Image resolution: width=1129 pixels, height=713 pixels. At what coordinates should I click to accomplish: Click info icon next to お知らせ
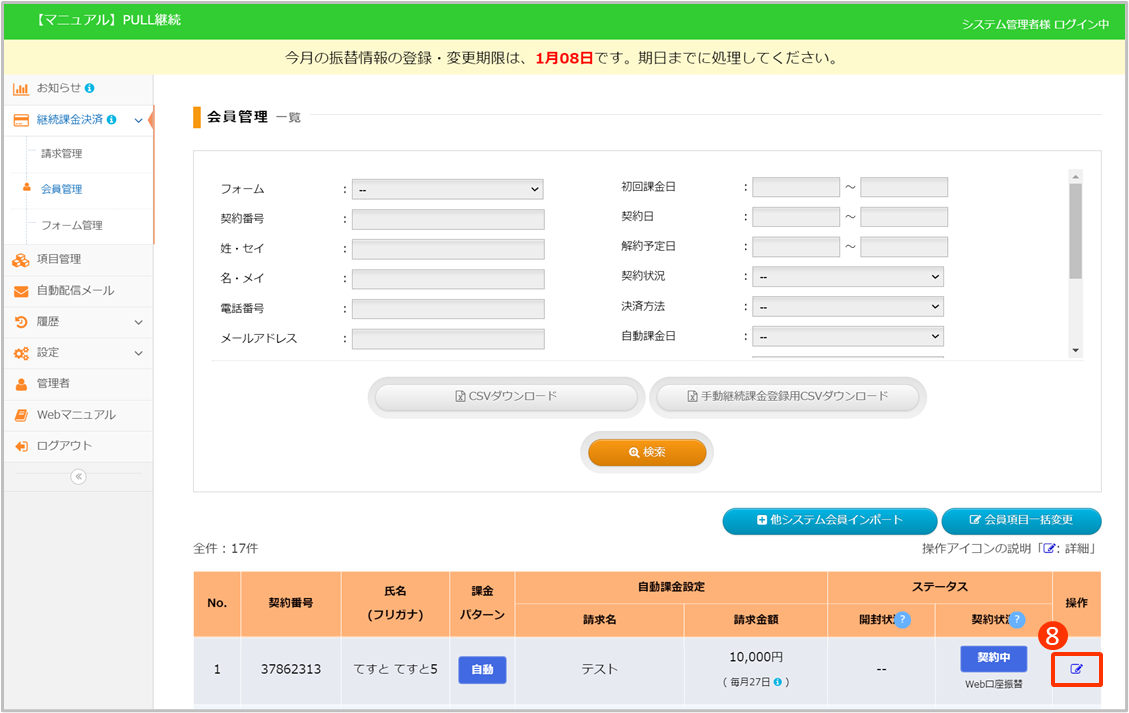coord(90,88)
